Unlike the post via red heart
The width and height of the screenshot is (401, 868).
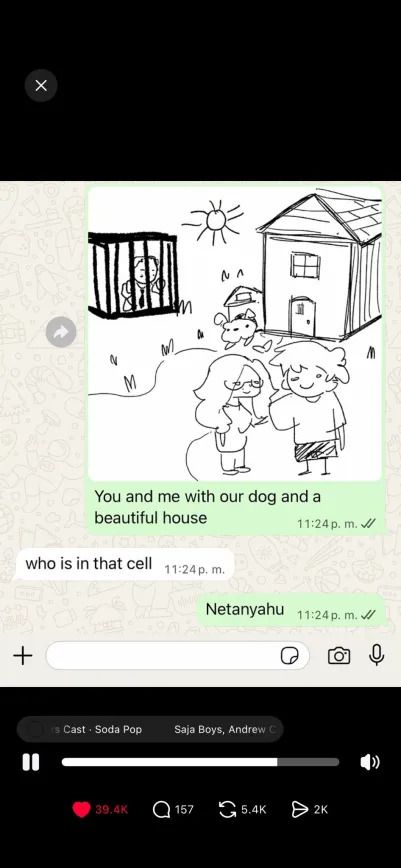81,809
